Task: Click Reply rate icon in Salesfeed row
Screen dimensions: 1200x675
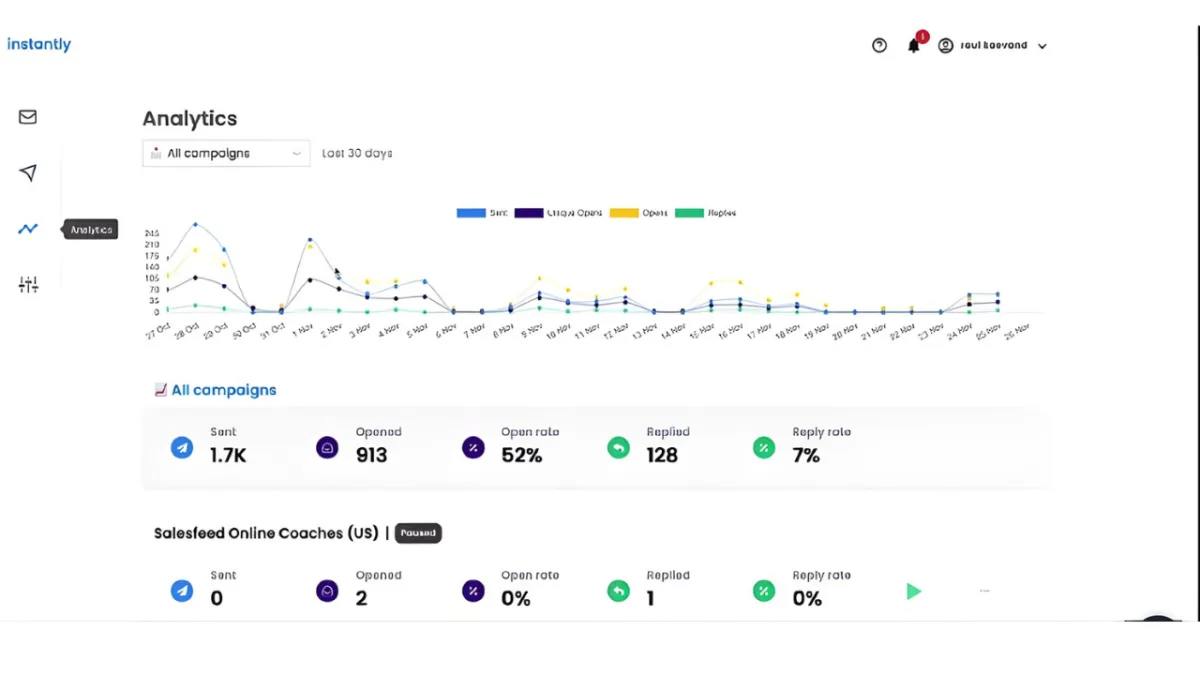Action: pyautogui.click(x=764, y=591)
